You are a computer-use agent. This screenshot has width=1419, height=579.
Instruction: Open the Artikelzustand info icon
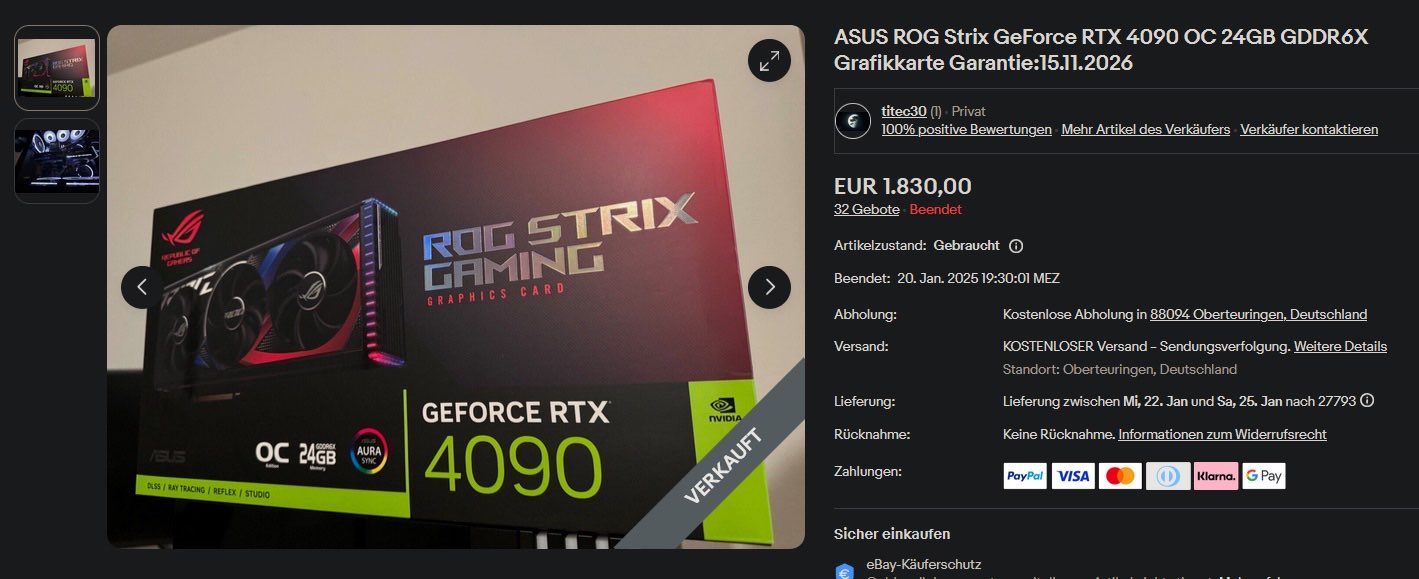tap(1016, 246)
